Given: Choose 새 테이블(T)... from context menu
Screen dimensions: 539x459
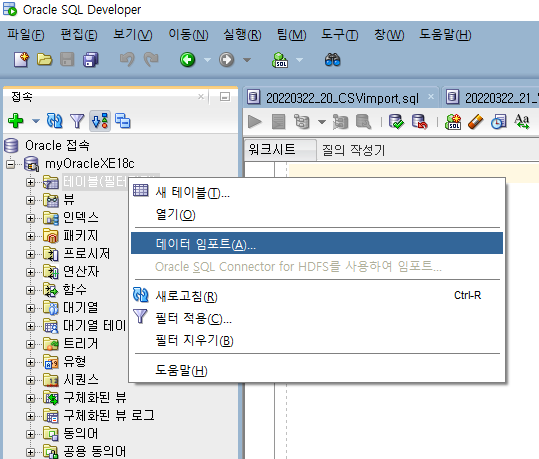Looking at the screenshot, I should [317, 192].
